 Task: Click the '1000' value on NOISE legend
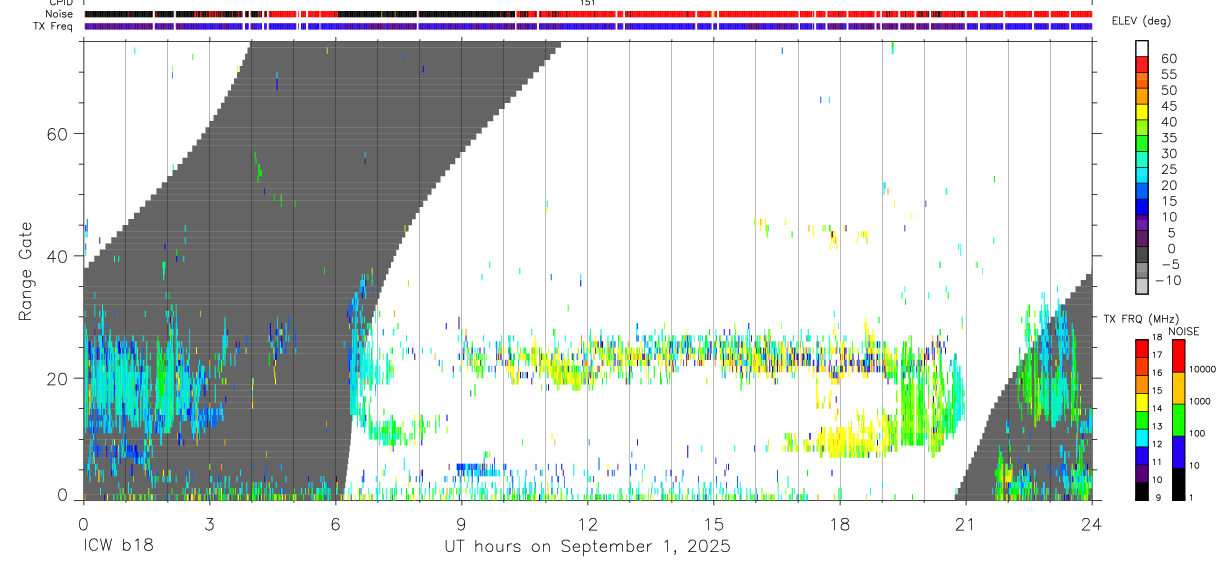[x=1199, y=401]
